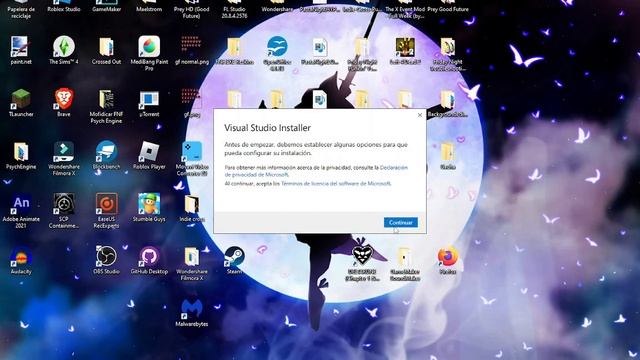Select the PsychEngine folder icon
This screenshot has height=360, width=640.
point(21,152)
